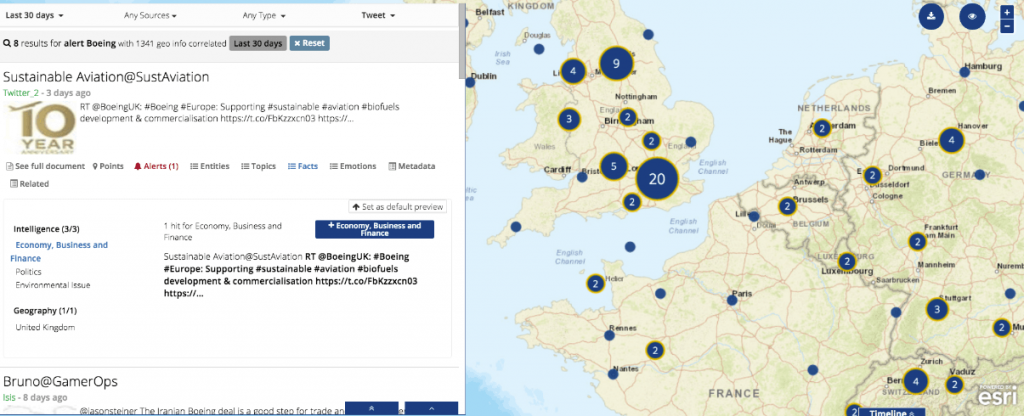Open the Any Type dropdown
This screenshot has width=1024, height=416.
point(266,15)
